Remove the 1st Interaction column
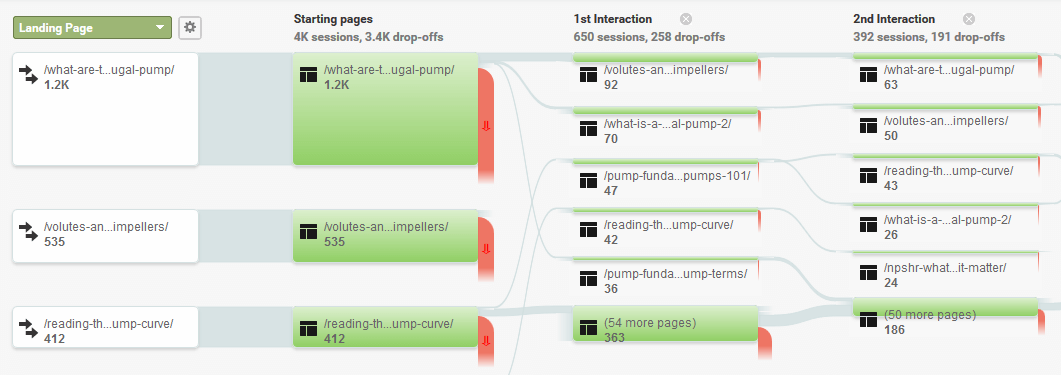This screenshot has width=1061, height=375. (686, 19)
